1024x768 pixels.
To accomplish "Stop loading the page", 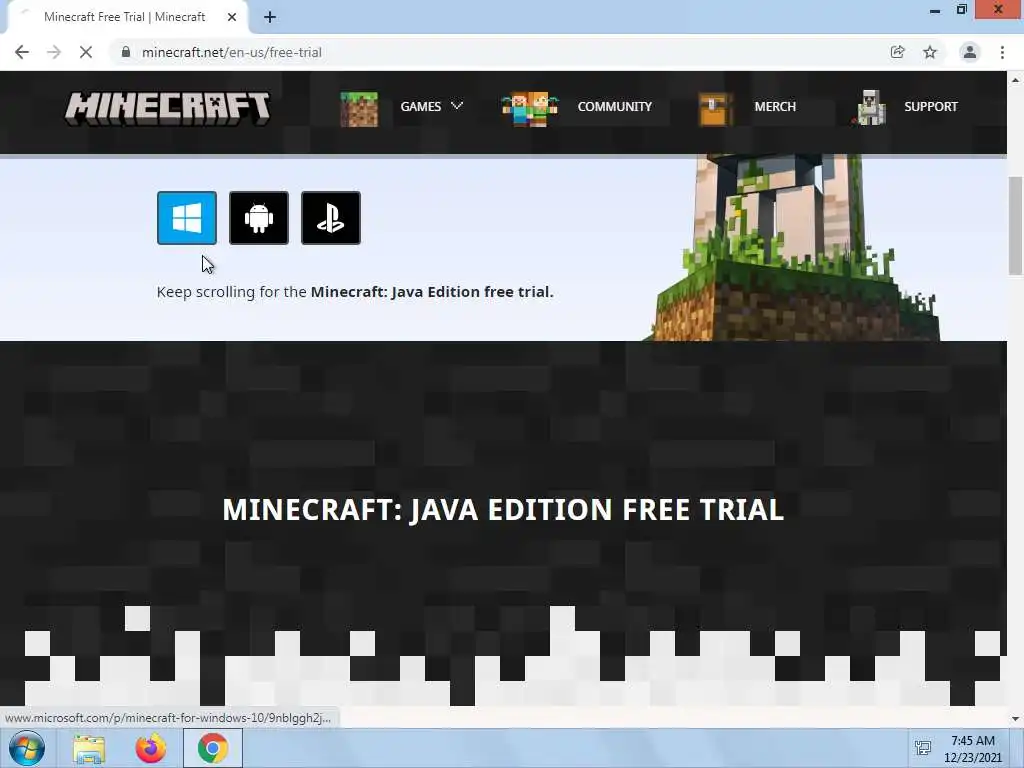I will point(86,52).
